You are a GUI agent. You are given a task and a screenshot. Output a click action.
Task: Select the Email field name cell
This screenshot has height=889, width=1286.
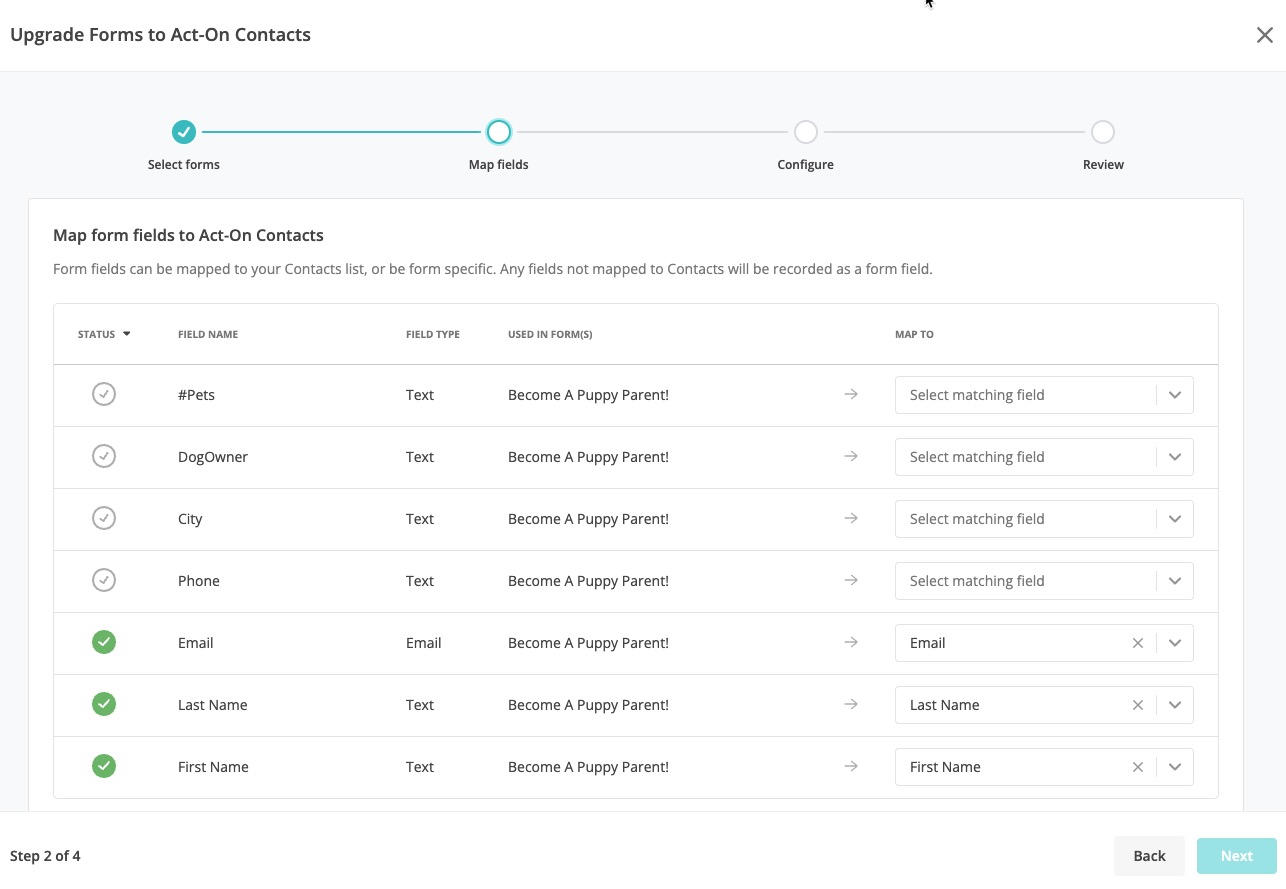pyautogui.click(x=196, y=643)
